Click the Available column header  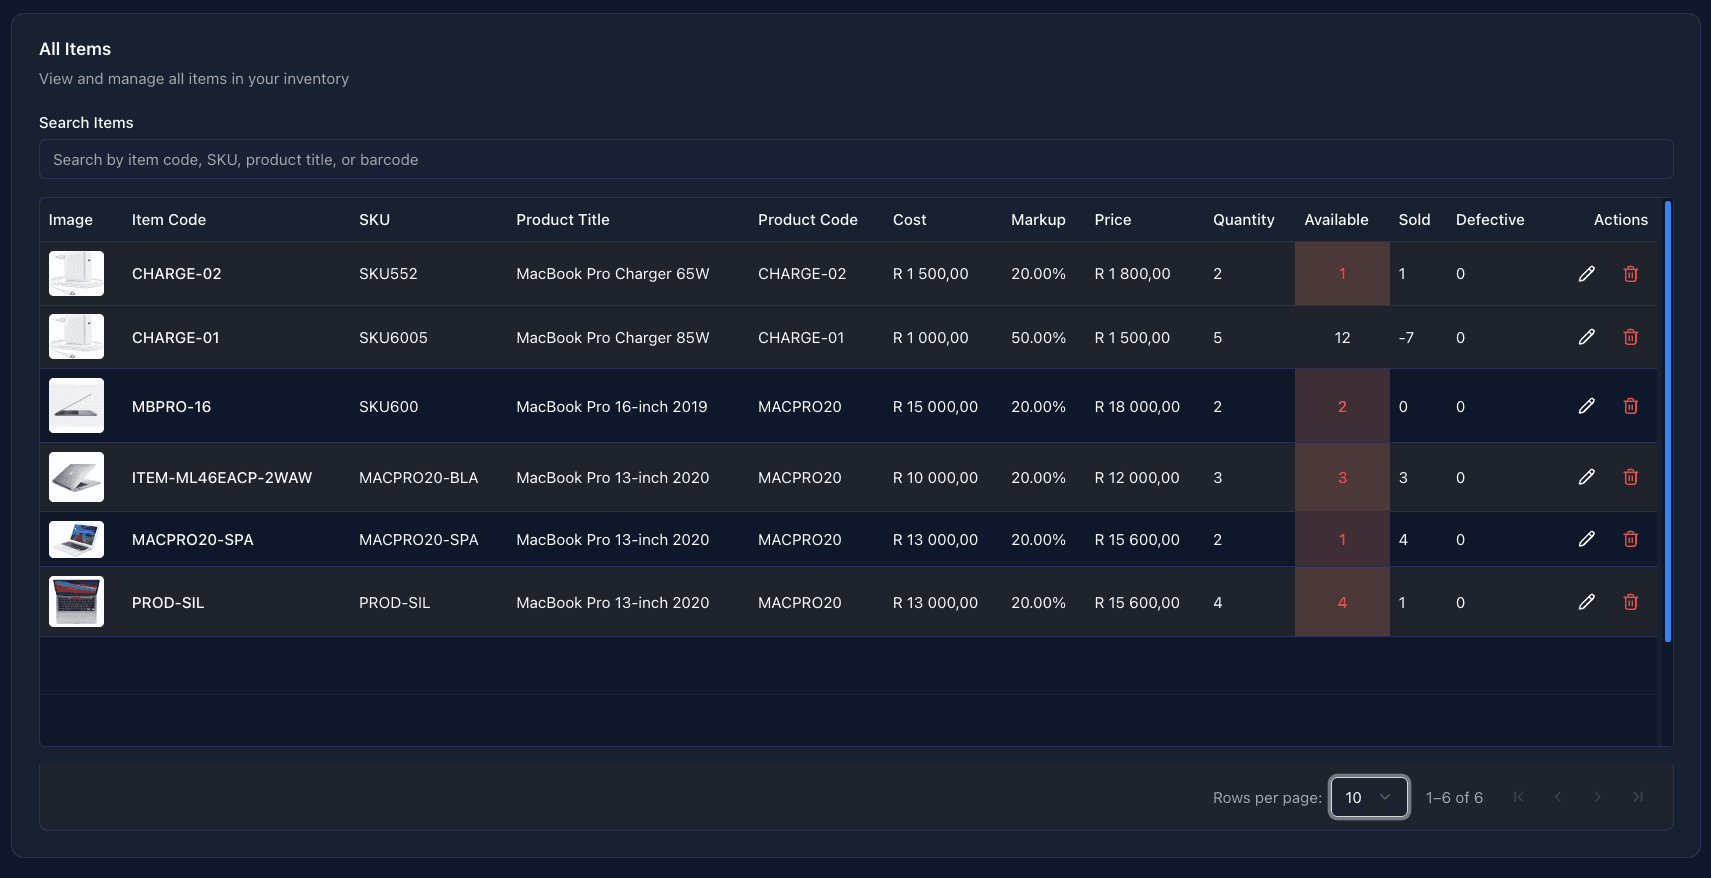(x=1336, y=220)
